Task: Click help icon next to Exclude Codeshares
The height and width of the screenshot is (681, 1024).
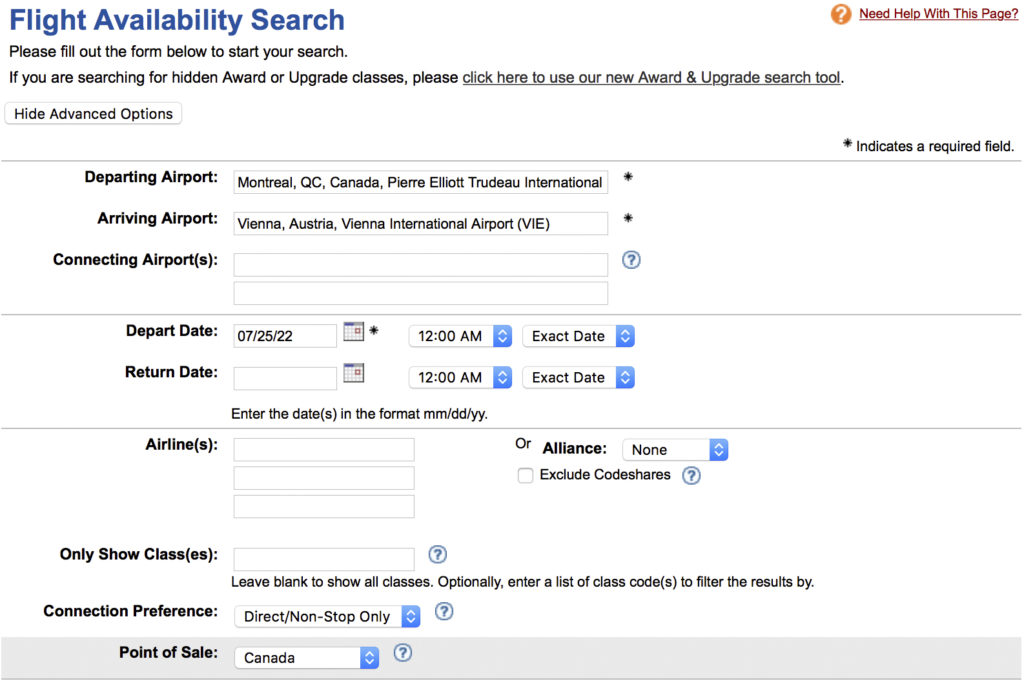Action: 691,476
